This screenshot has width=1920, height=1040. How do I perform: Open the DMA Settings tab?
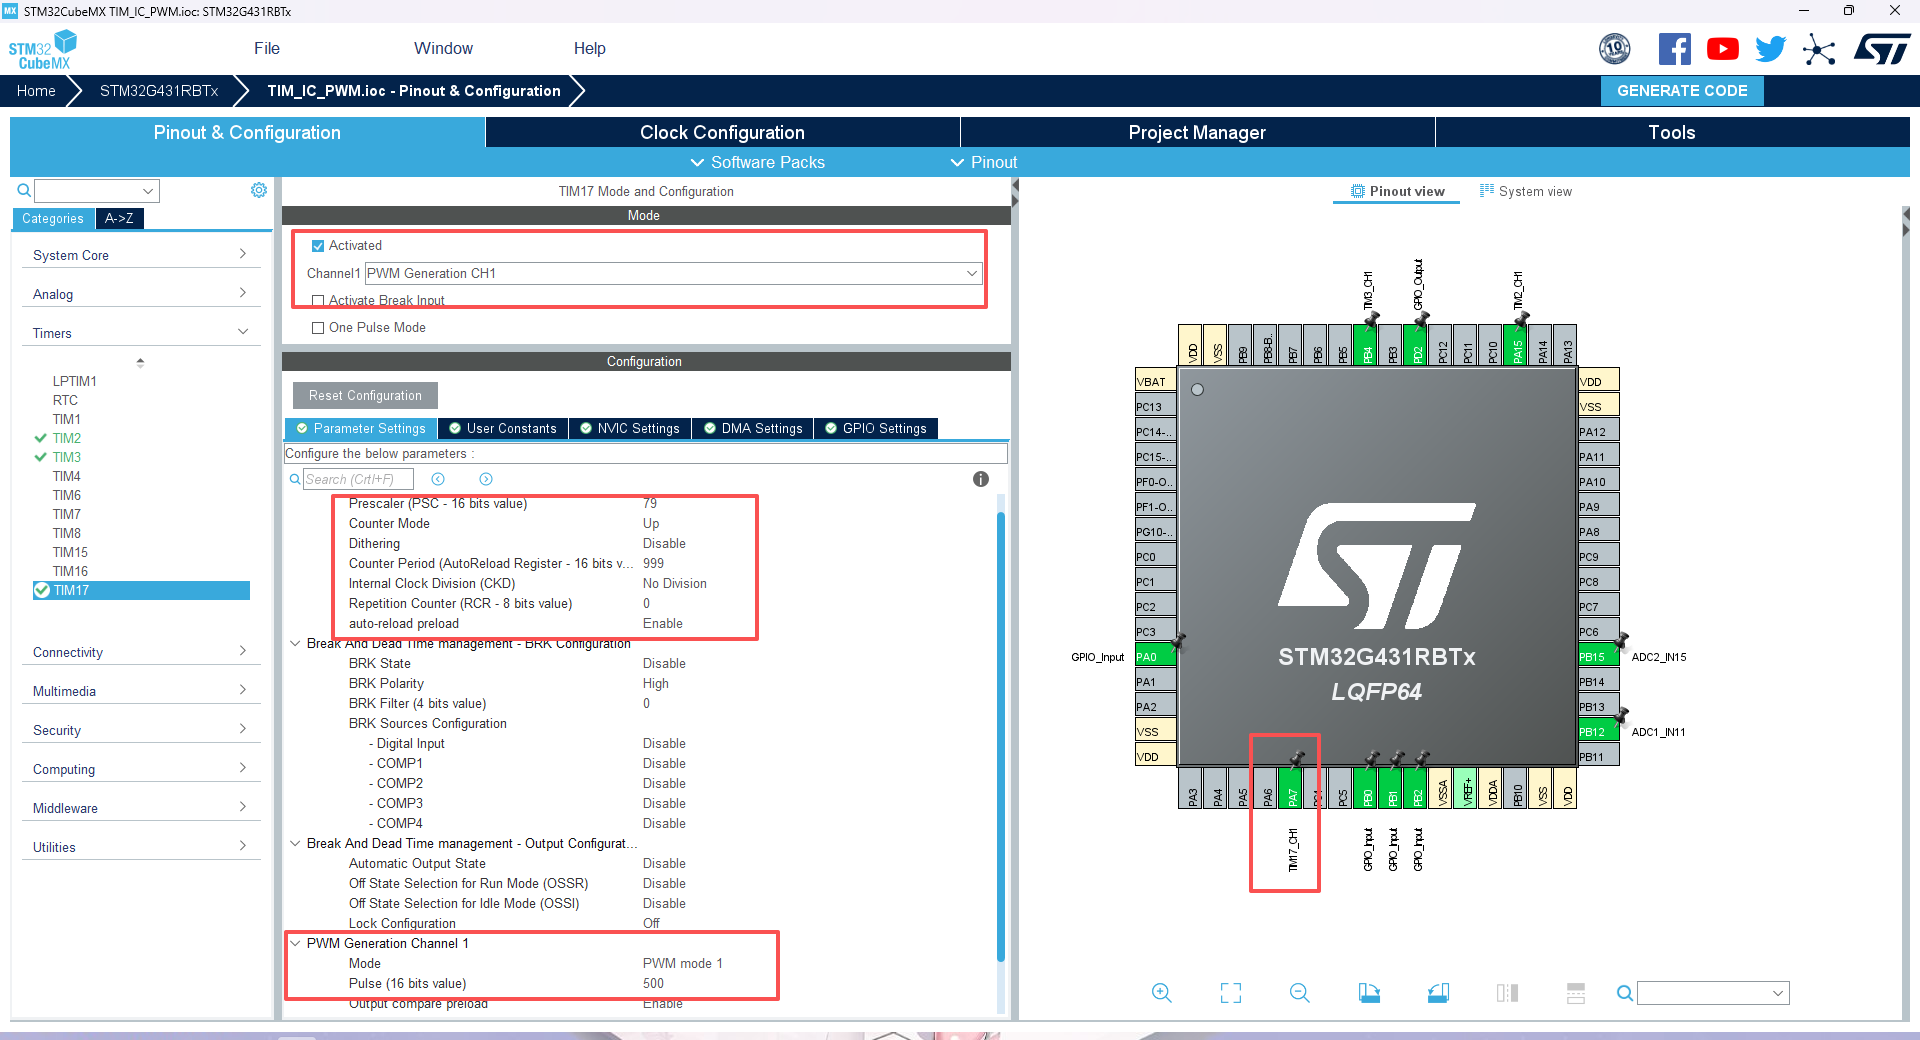pos(752,428)
